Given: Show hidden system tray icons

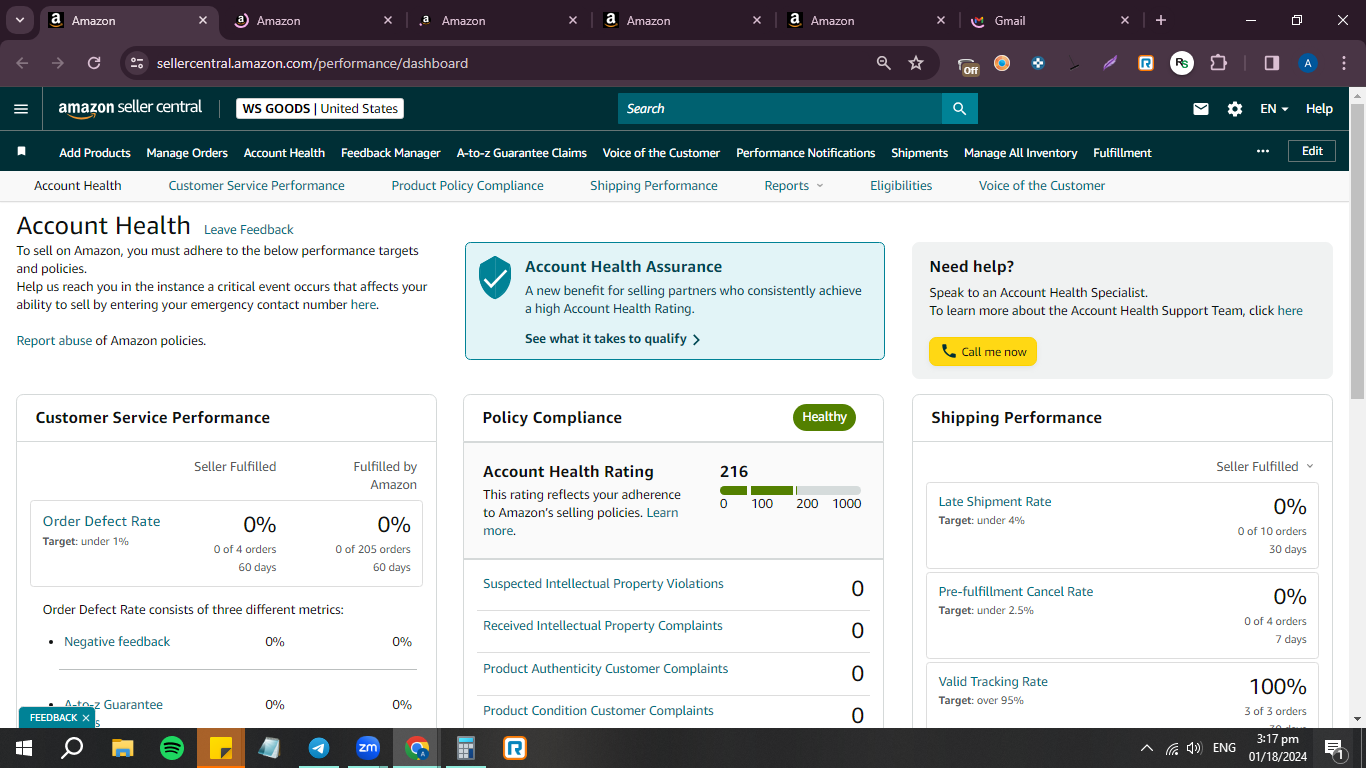Looking at the screenshot, I should click(1147, 748).
